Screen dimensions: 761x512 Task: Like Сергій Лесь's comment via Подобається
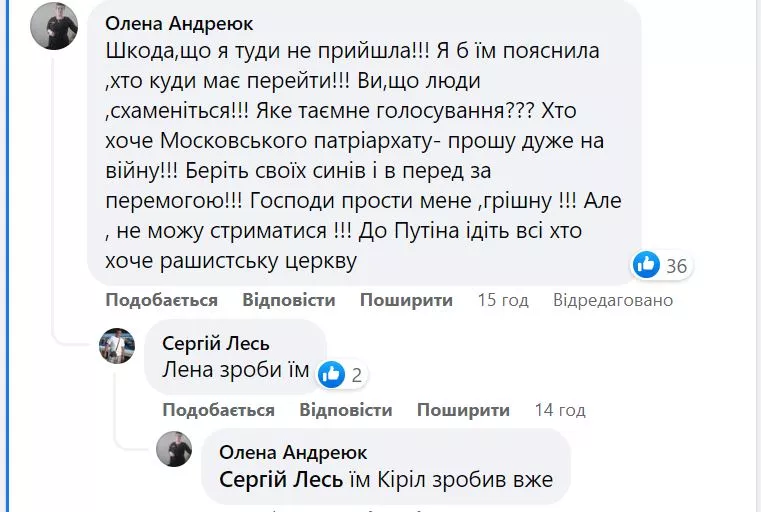point(218,410)
